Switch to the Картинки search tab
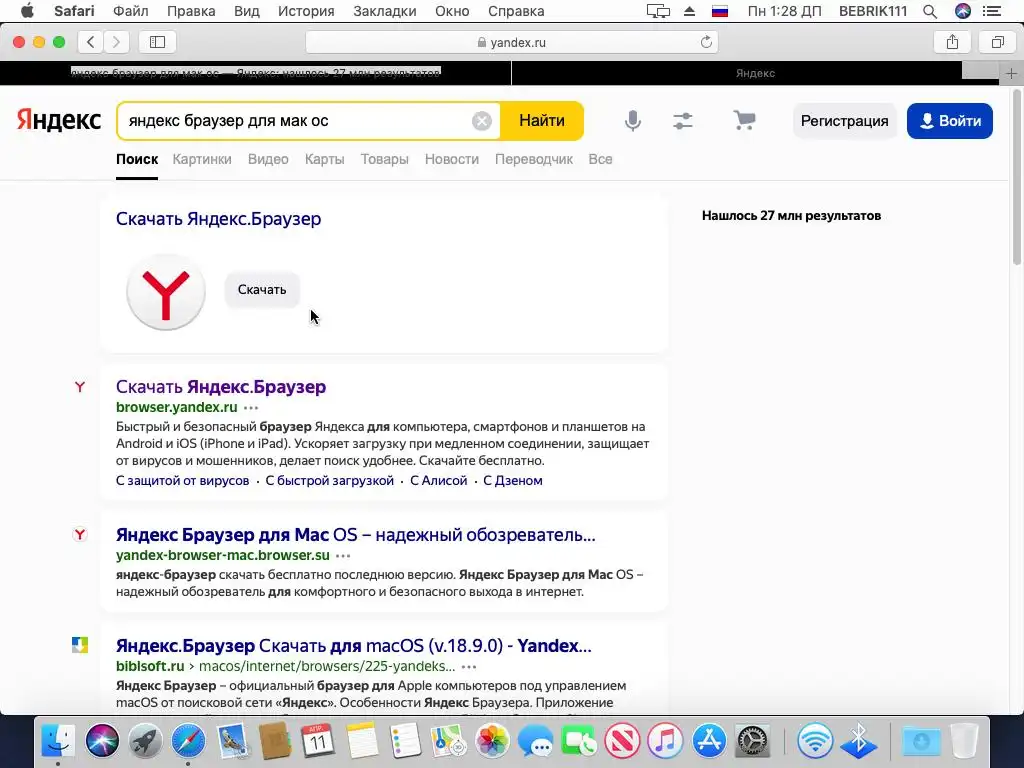 click(x=202, y=159)
